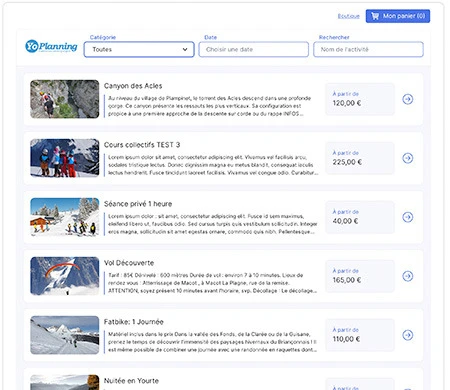
Task: Select the Fatbike: 1 Journée thumbnail
Action: click(65, 335)
